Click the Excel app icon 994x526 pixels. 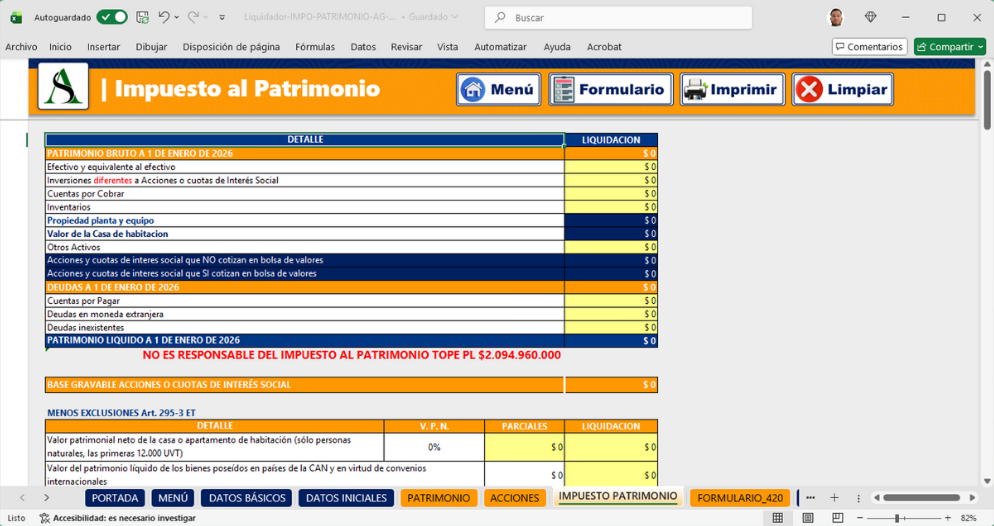coord(16,18)
